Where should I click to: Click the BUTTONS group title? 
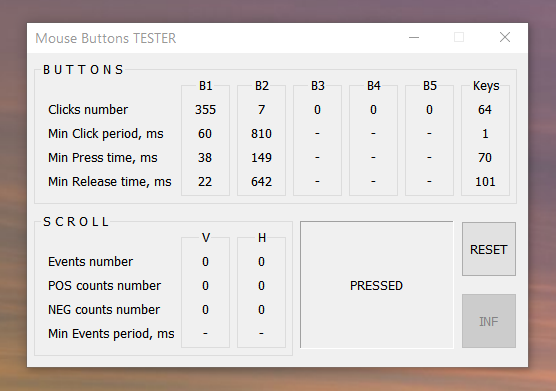pyautogui.click(x=83, y=70)
